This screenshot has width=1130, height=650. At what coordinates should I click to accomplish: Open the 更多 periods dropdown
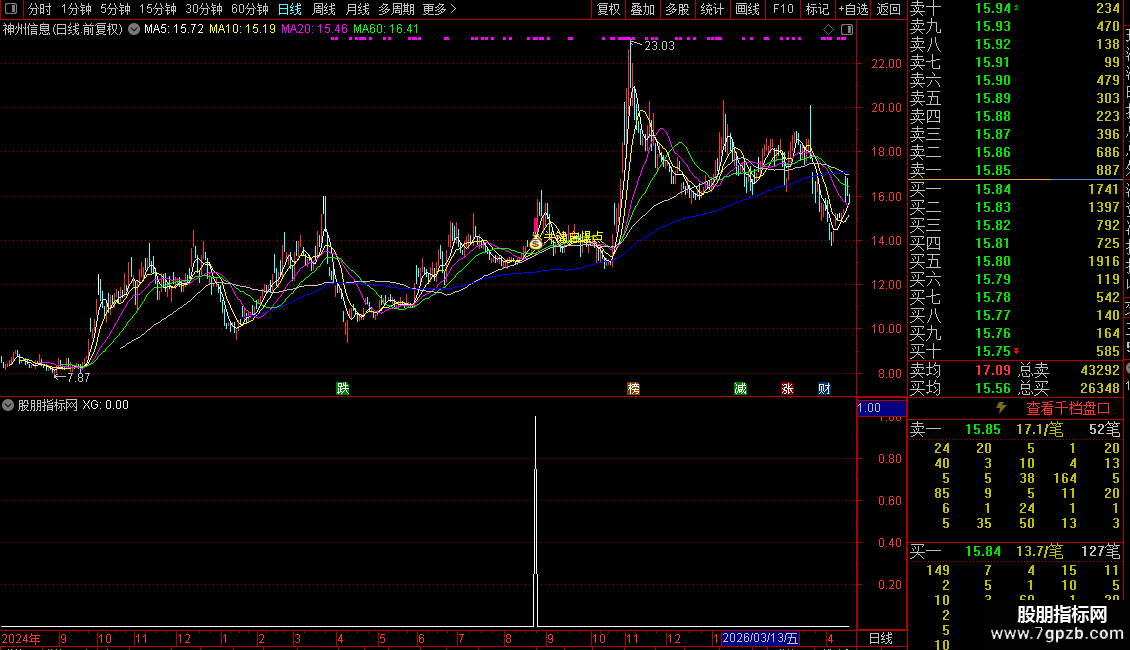pyautogui.click(x=439, y=9)
